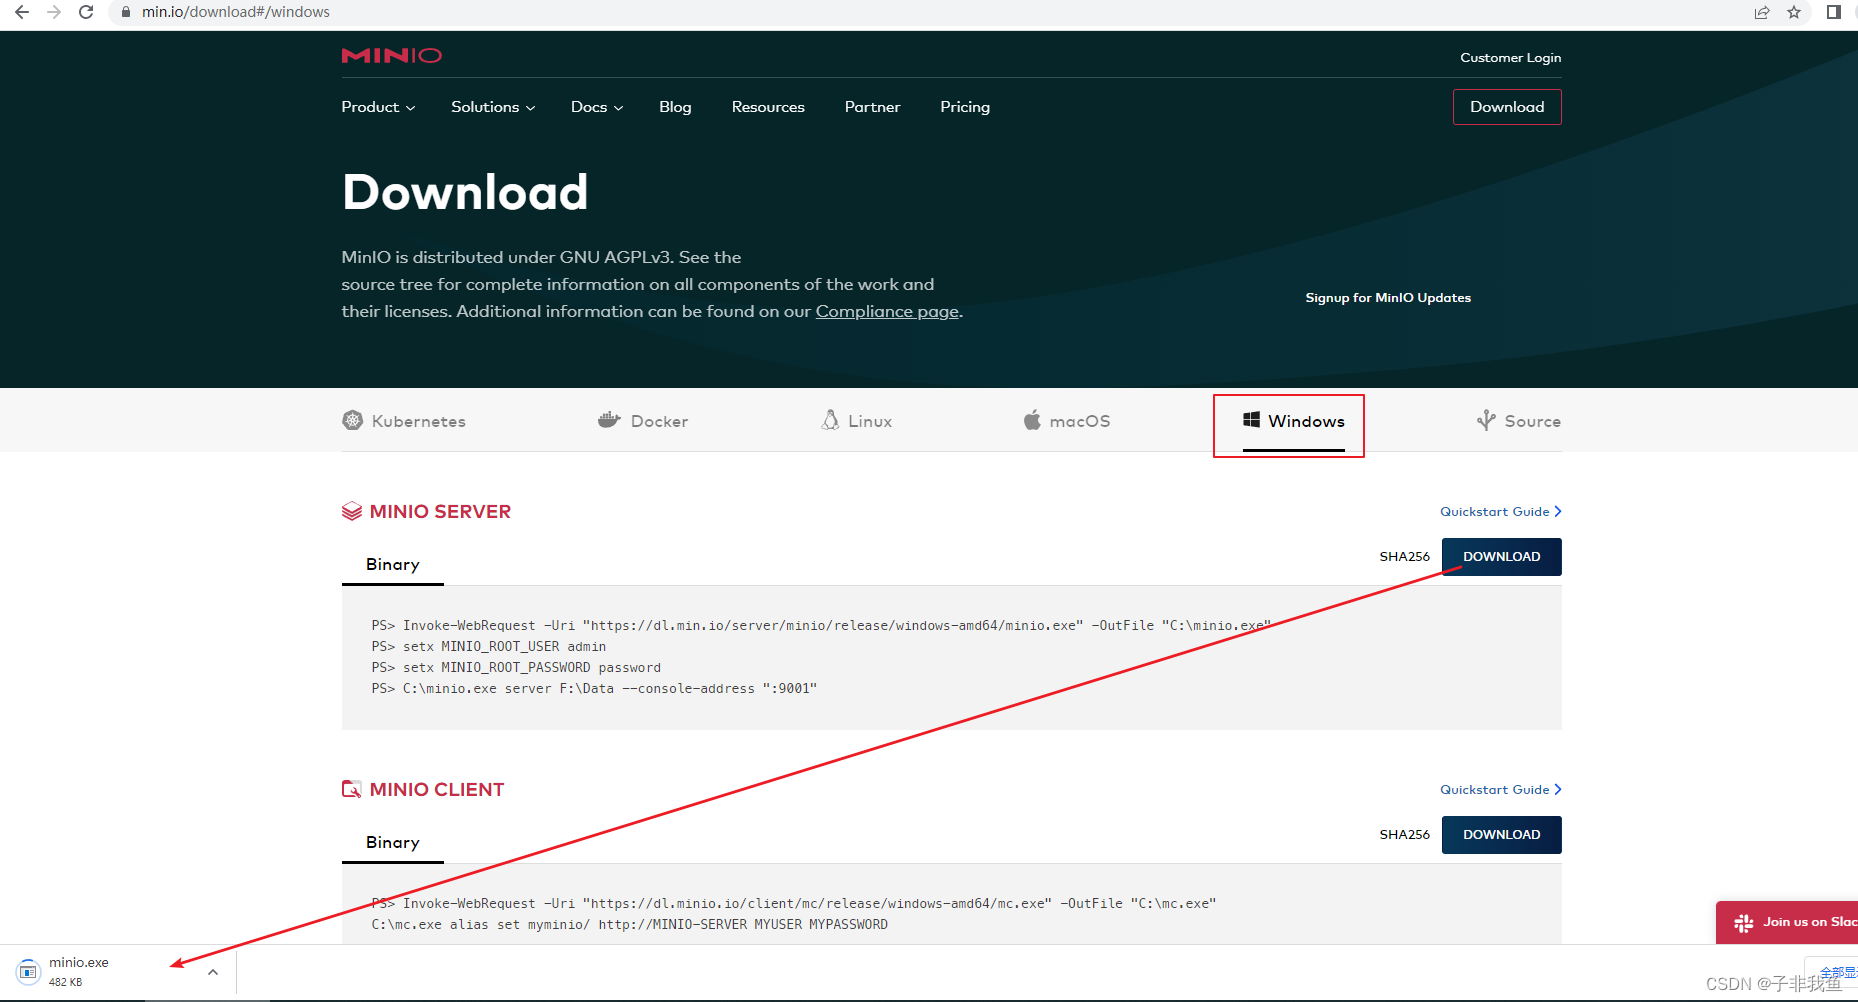Screen dimensions: 1858x1002
Task: Click Join us on Slack button
Action: (1787, 922)
